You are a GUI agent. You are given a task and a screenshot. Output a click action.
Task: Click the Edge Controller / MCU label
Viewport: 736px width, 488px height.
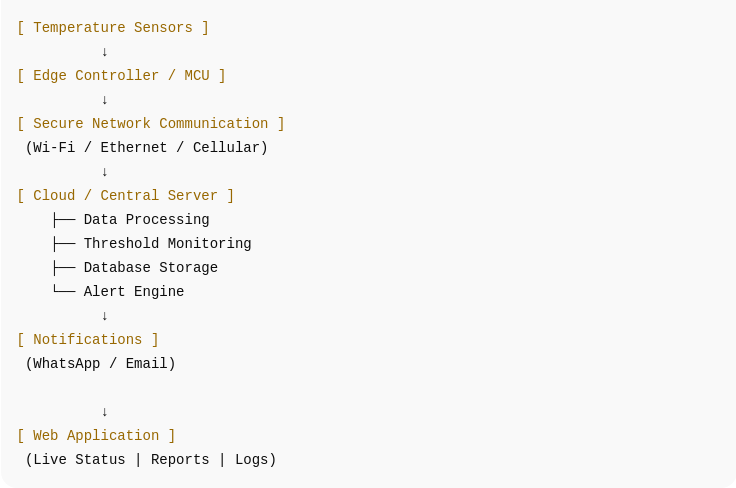pos(121,76)
